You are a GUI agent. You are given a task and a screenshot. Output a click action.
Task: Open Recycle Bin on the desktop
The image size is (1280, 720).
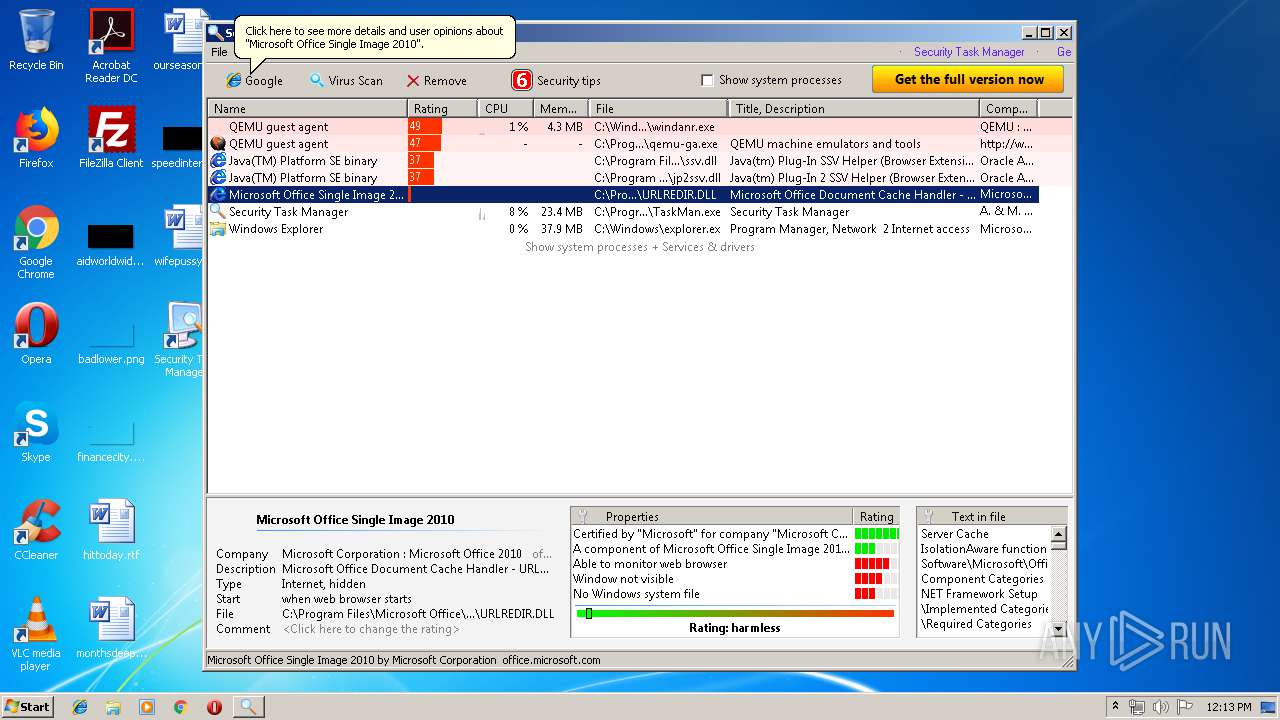36,41
